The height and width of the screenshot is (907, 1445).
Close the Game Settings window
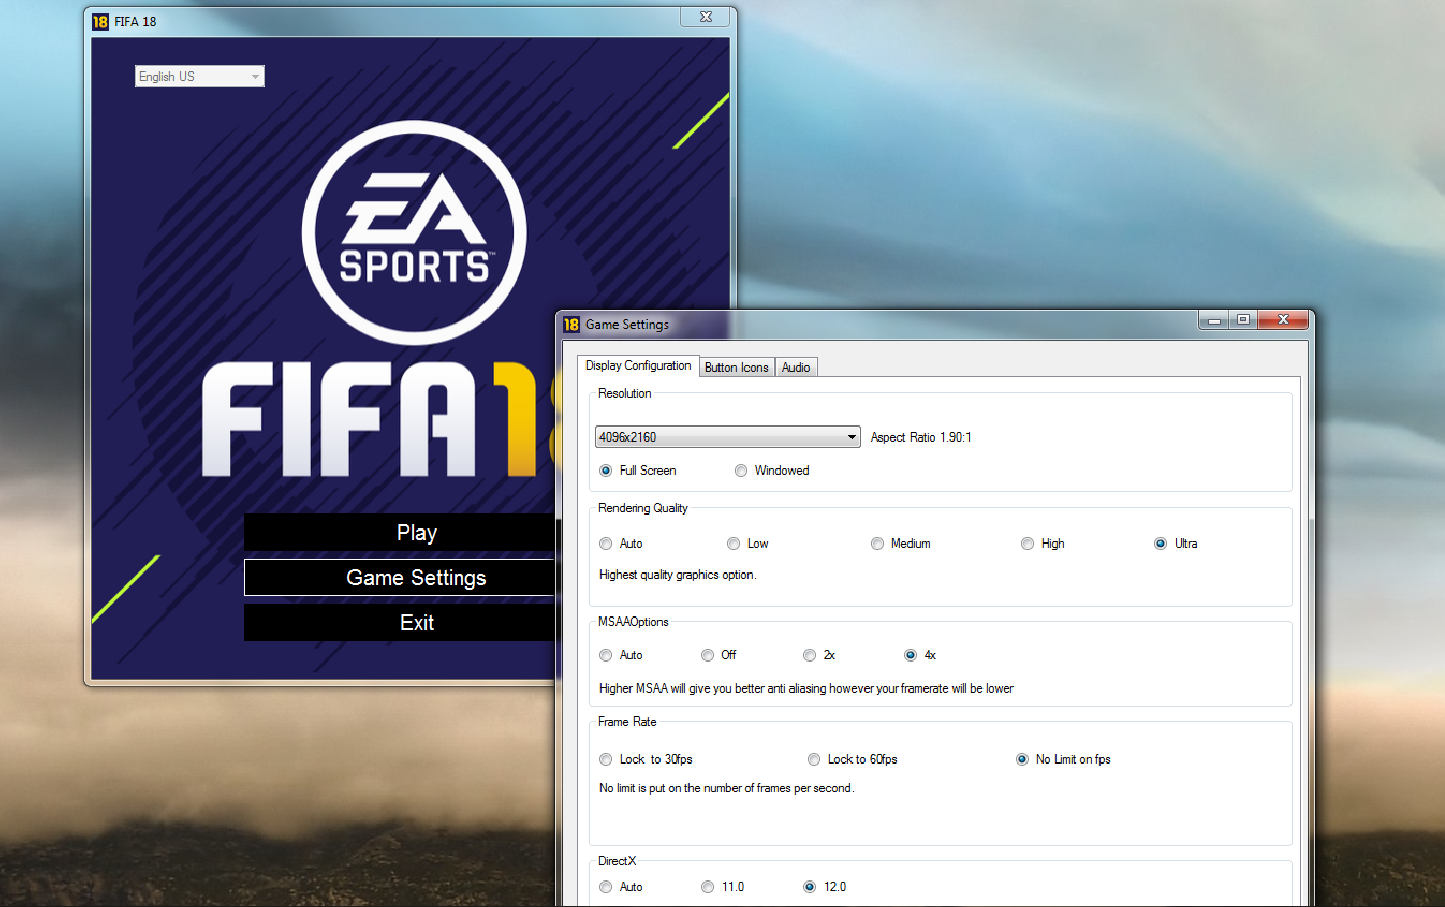[1283, 320]
